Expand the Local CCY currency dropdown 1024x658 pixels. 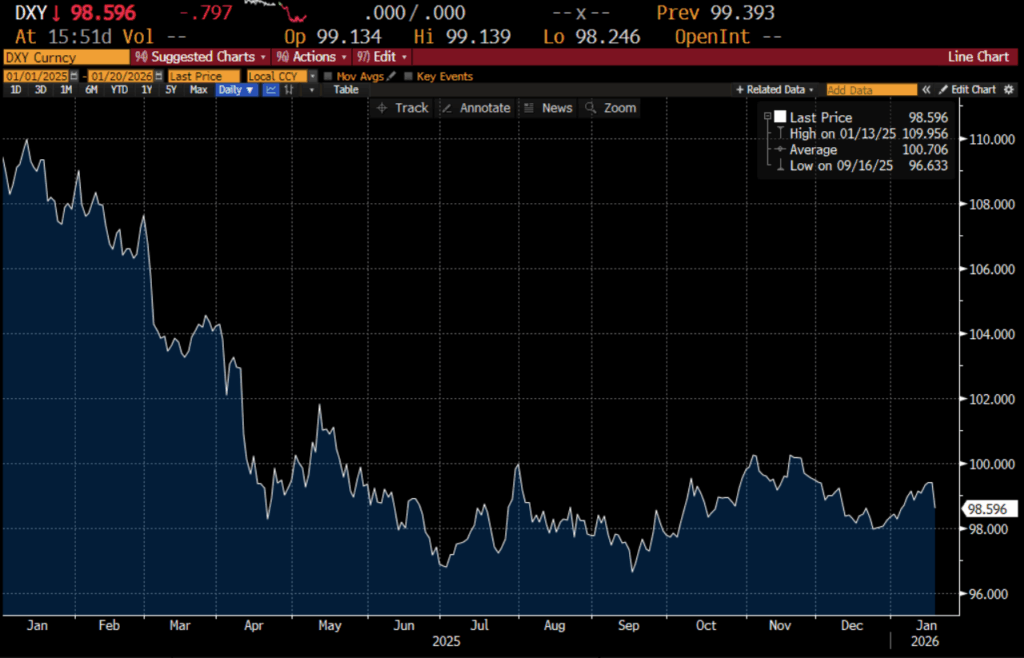point(313,76)
